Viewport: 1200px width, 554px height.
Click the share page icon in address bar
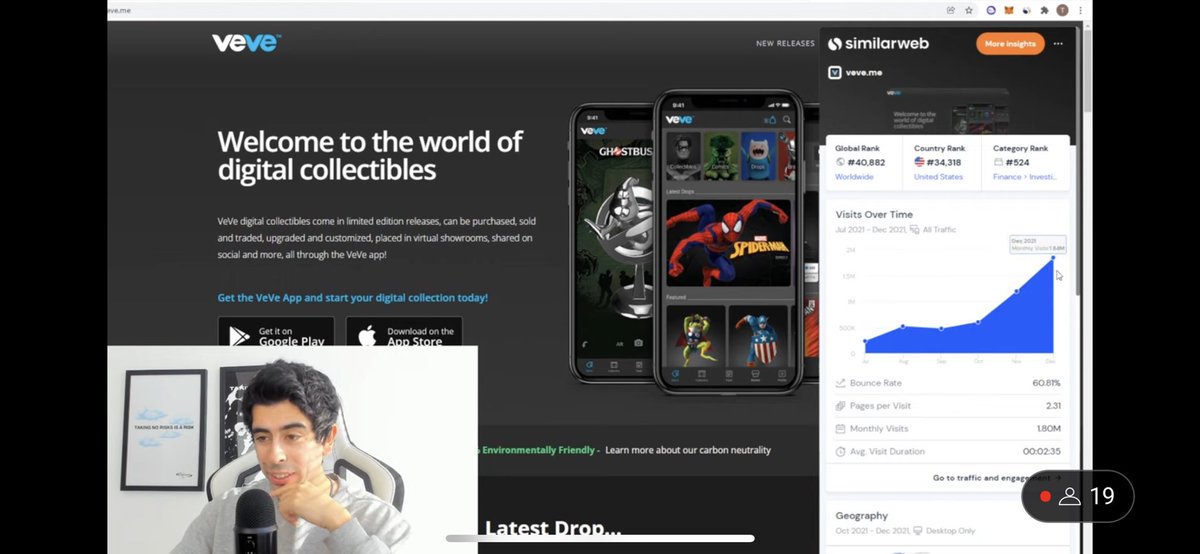(x=951, y=10)
